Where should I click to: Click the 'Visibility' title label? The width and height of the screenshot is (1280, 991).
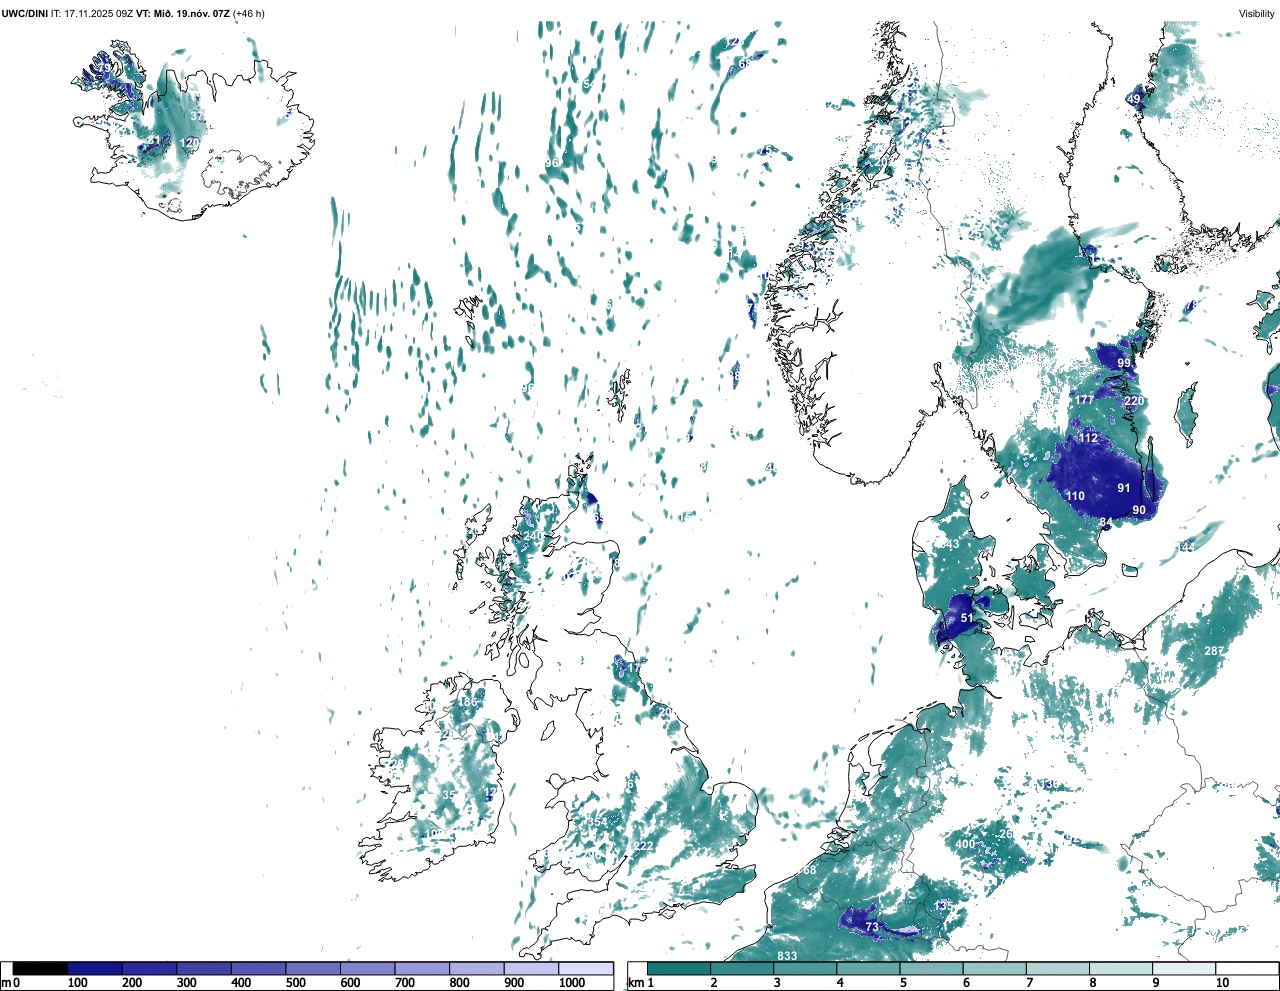pos(1257,13)
